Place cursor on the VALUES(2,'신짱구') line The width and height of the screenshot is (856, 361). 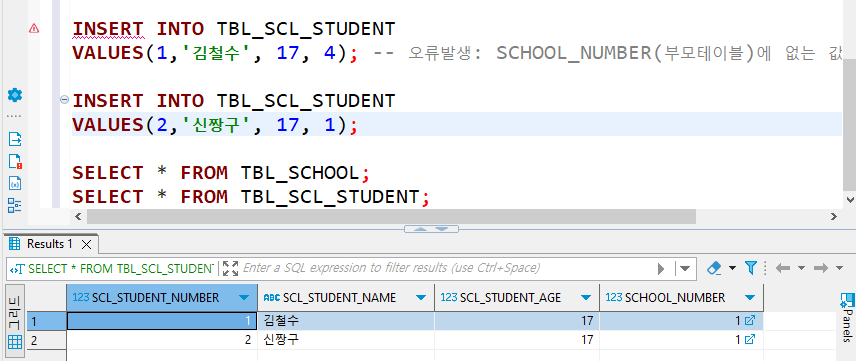click(x=215, y=125)
